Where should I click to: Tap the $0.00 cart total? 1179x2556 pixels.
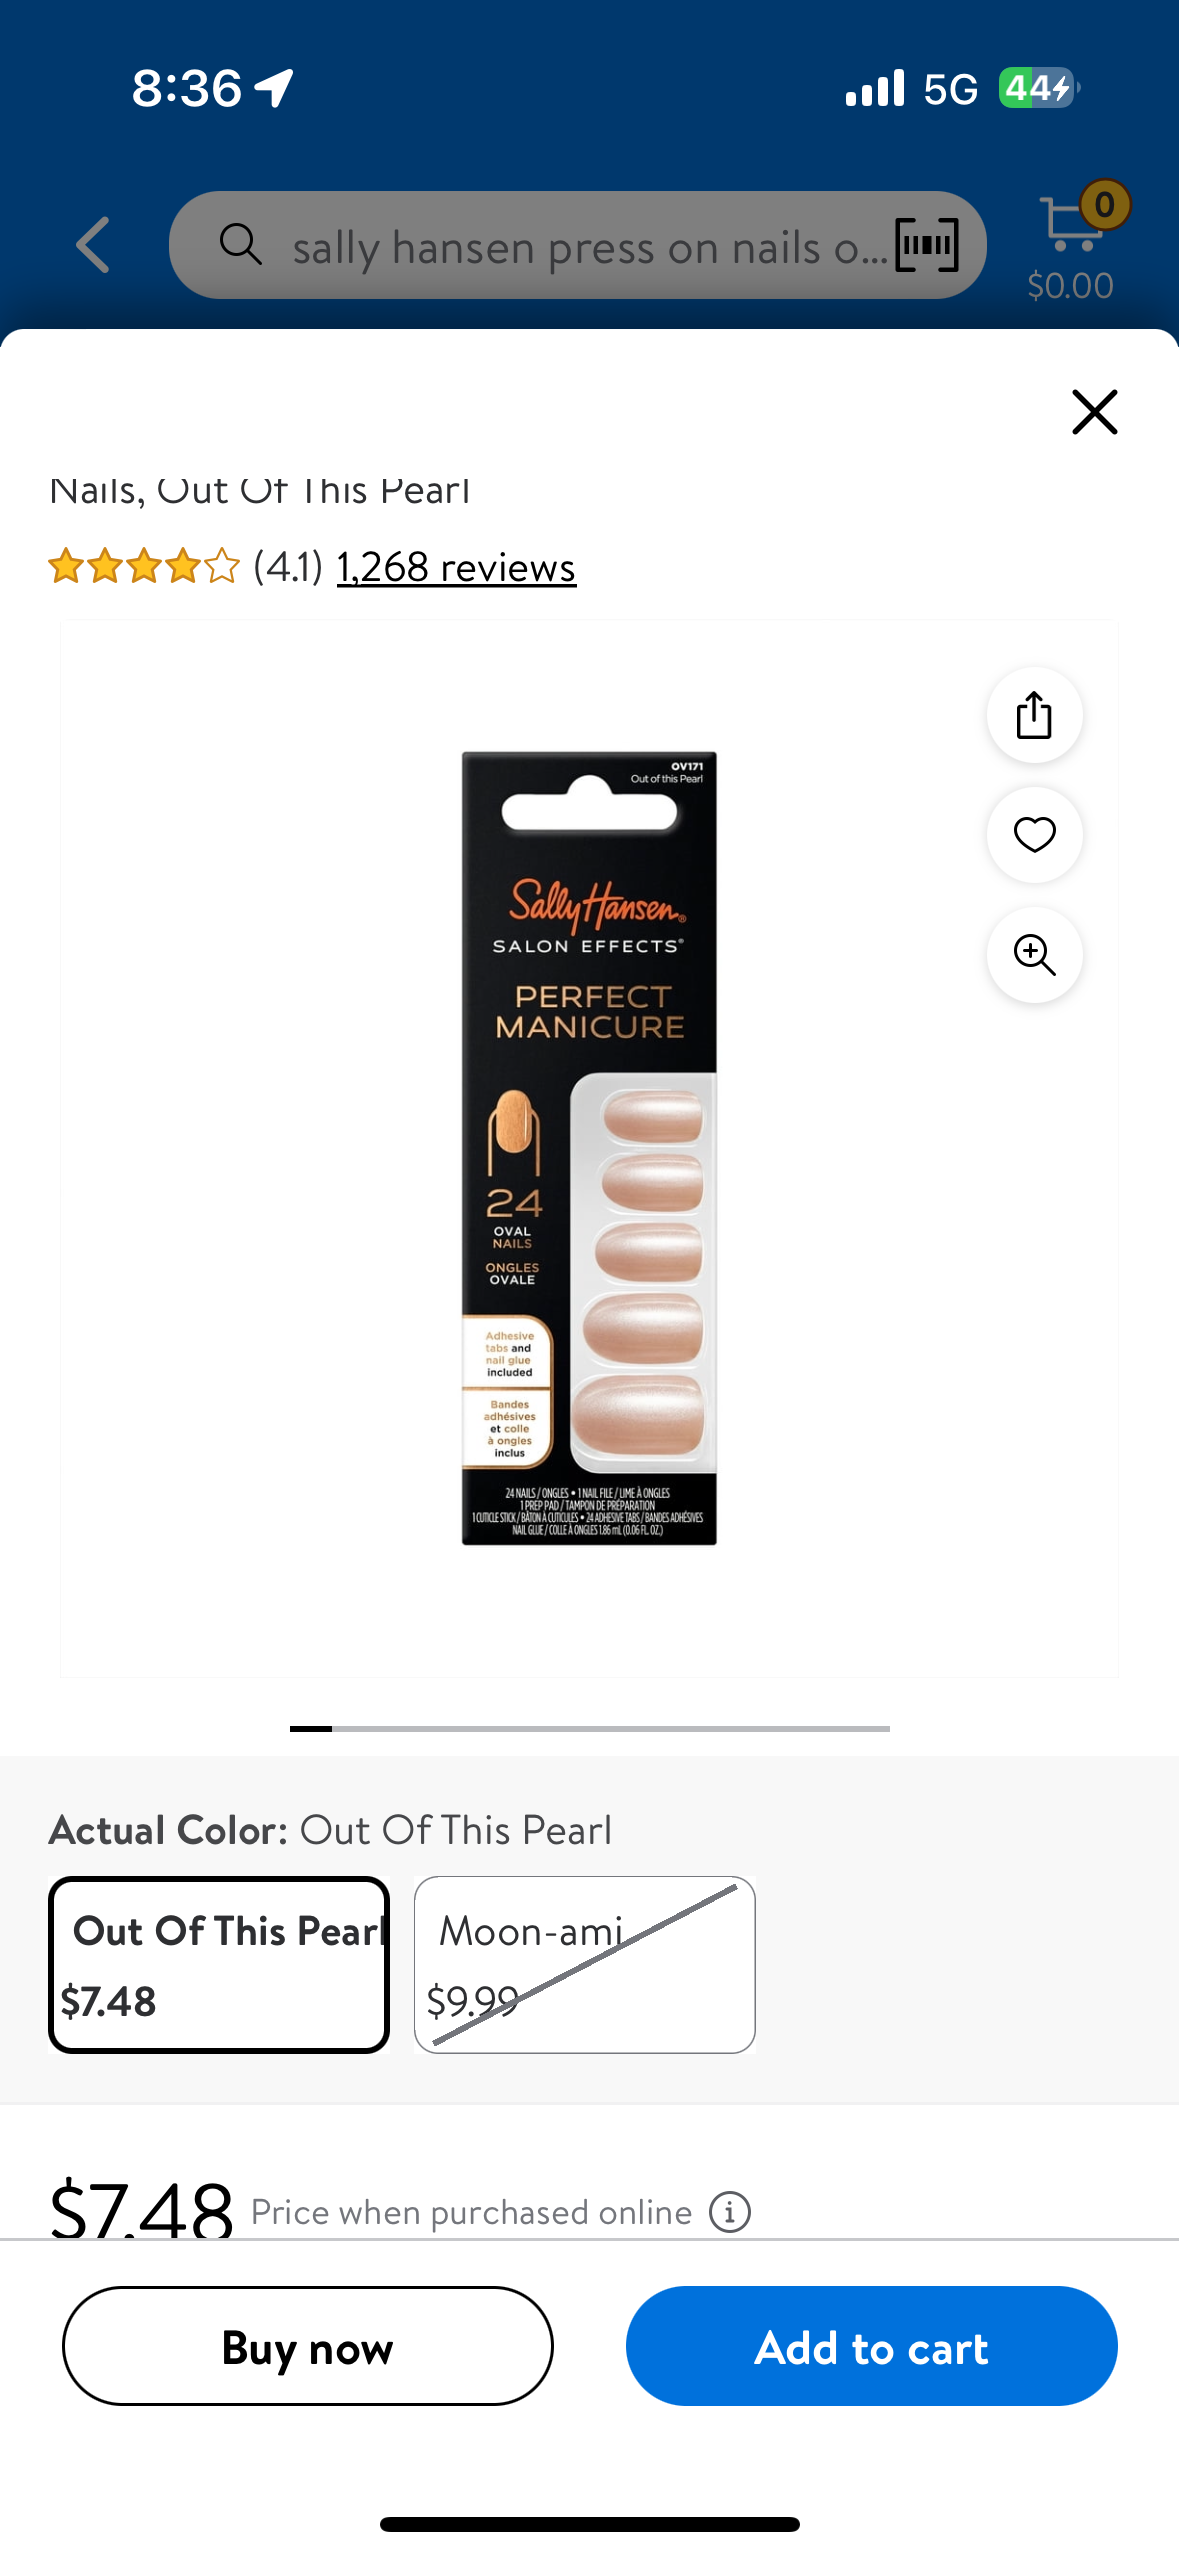tap(1070, 286)
